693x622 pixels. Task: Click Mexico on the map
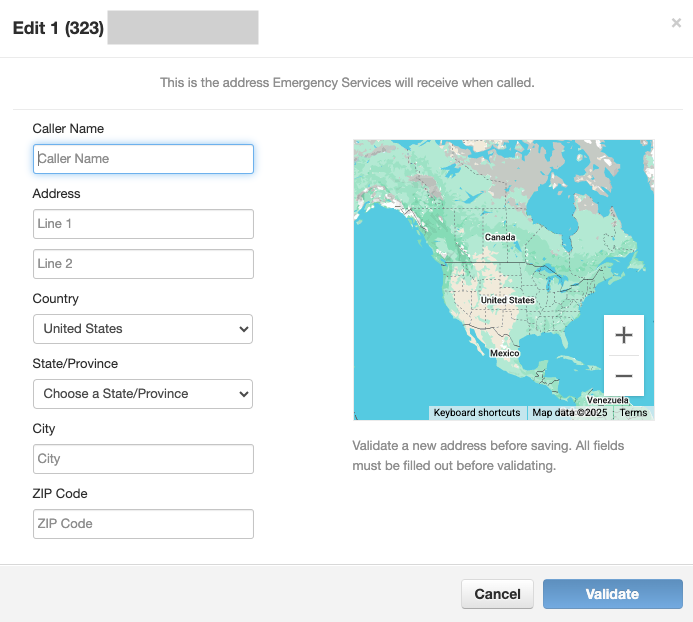[505, 353]
